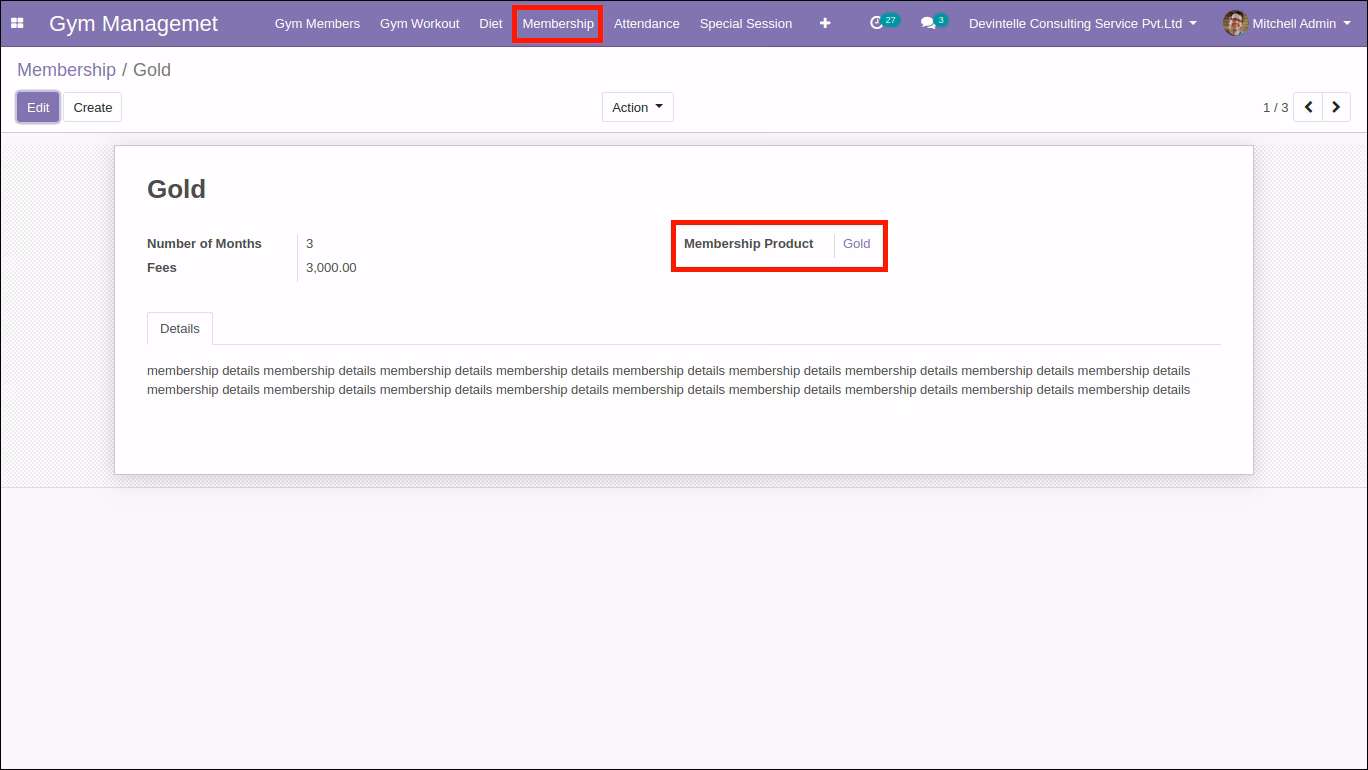Click the Fees label
Viewport: 1368px width, 770px height.
click(x=162, y=267)
